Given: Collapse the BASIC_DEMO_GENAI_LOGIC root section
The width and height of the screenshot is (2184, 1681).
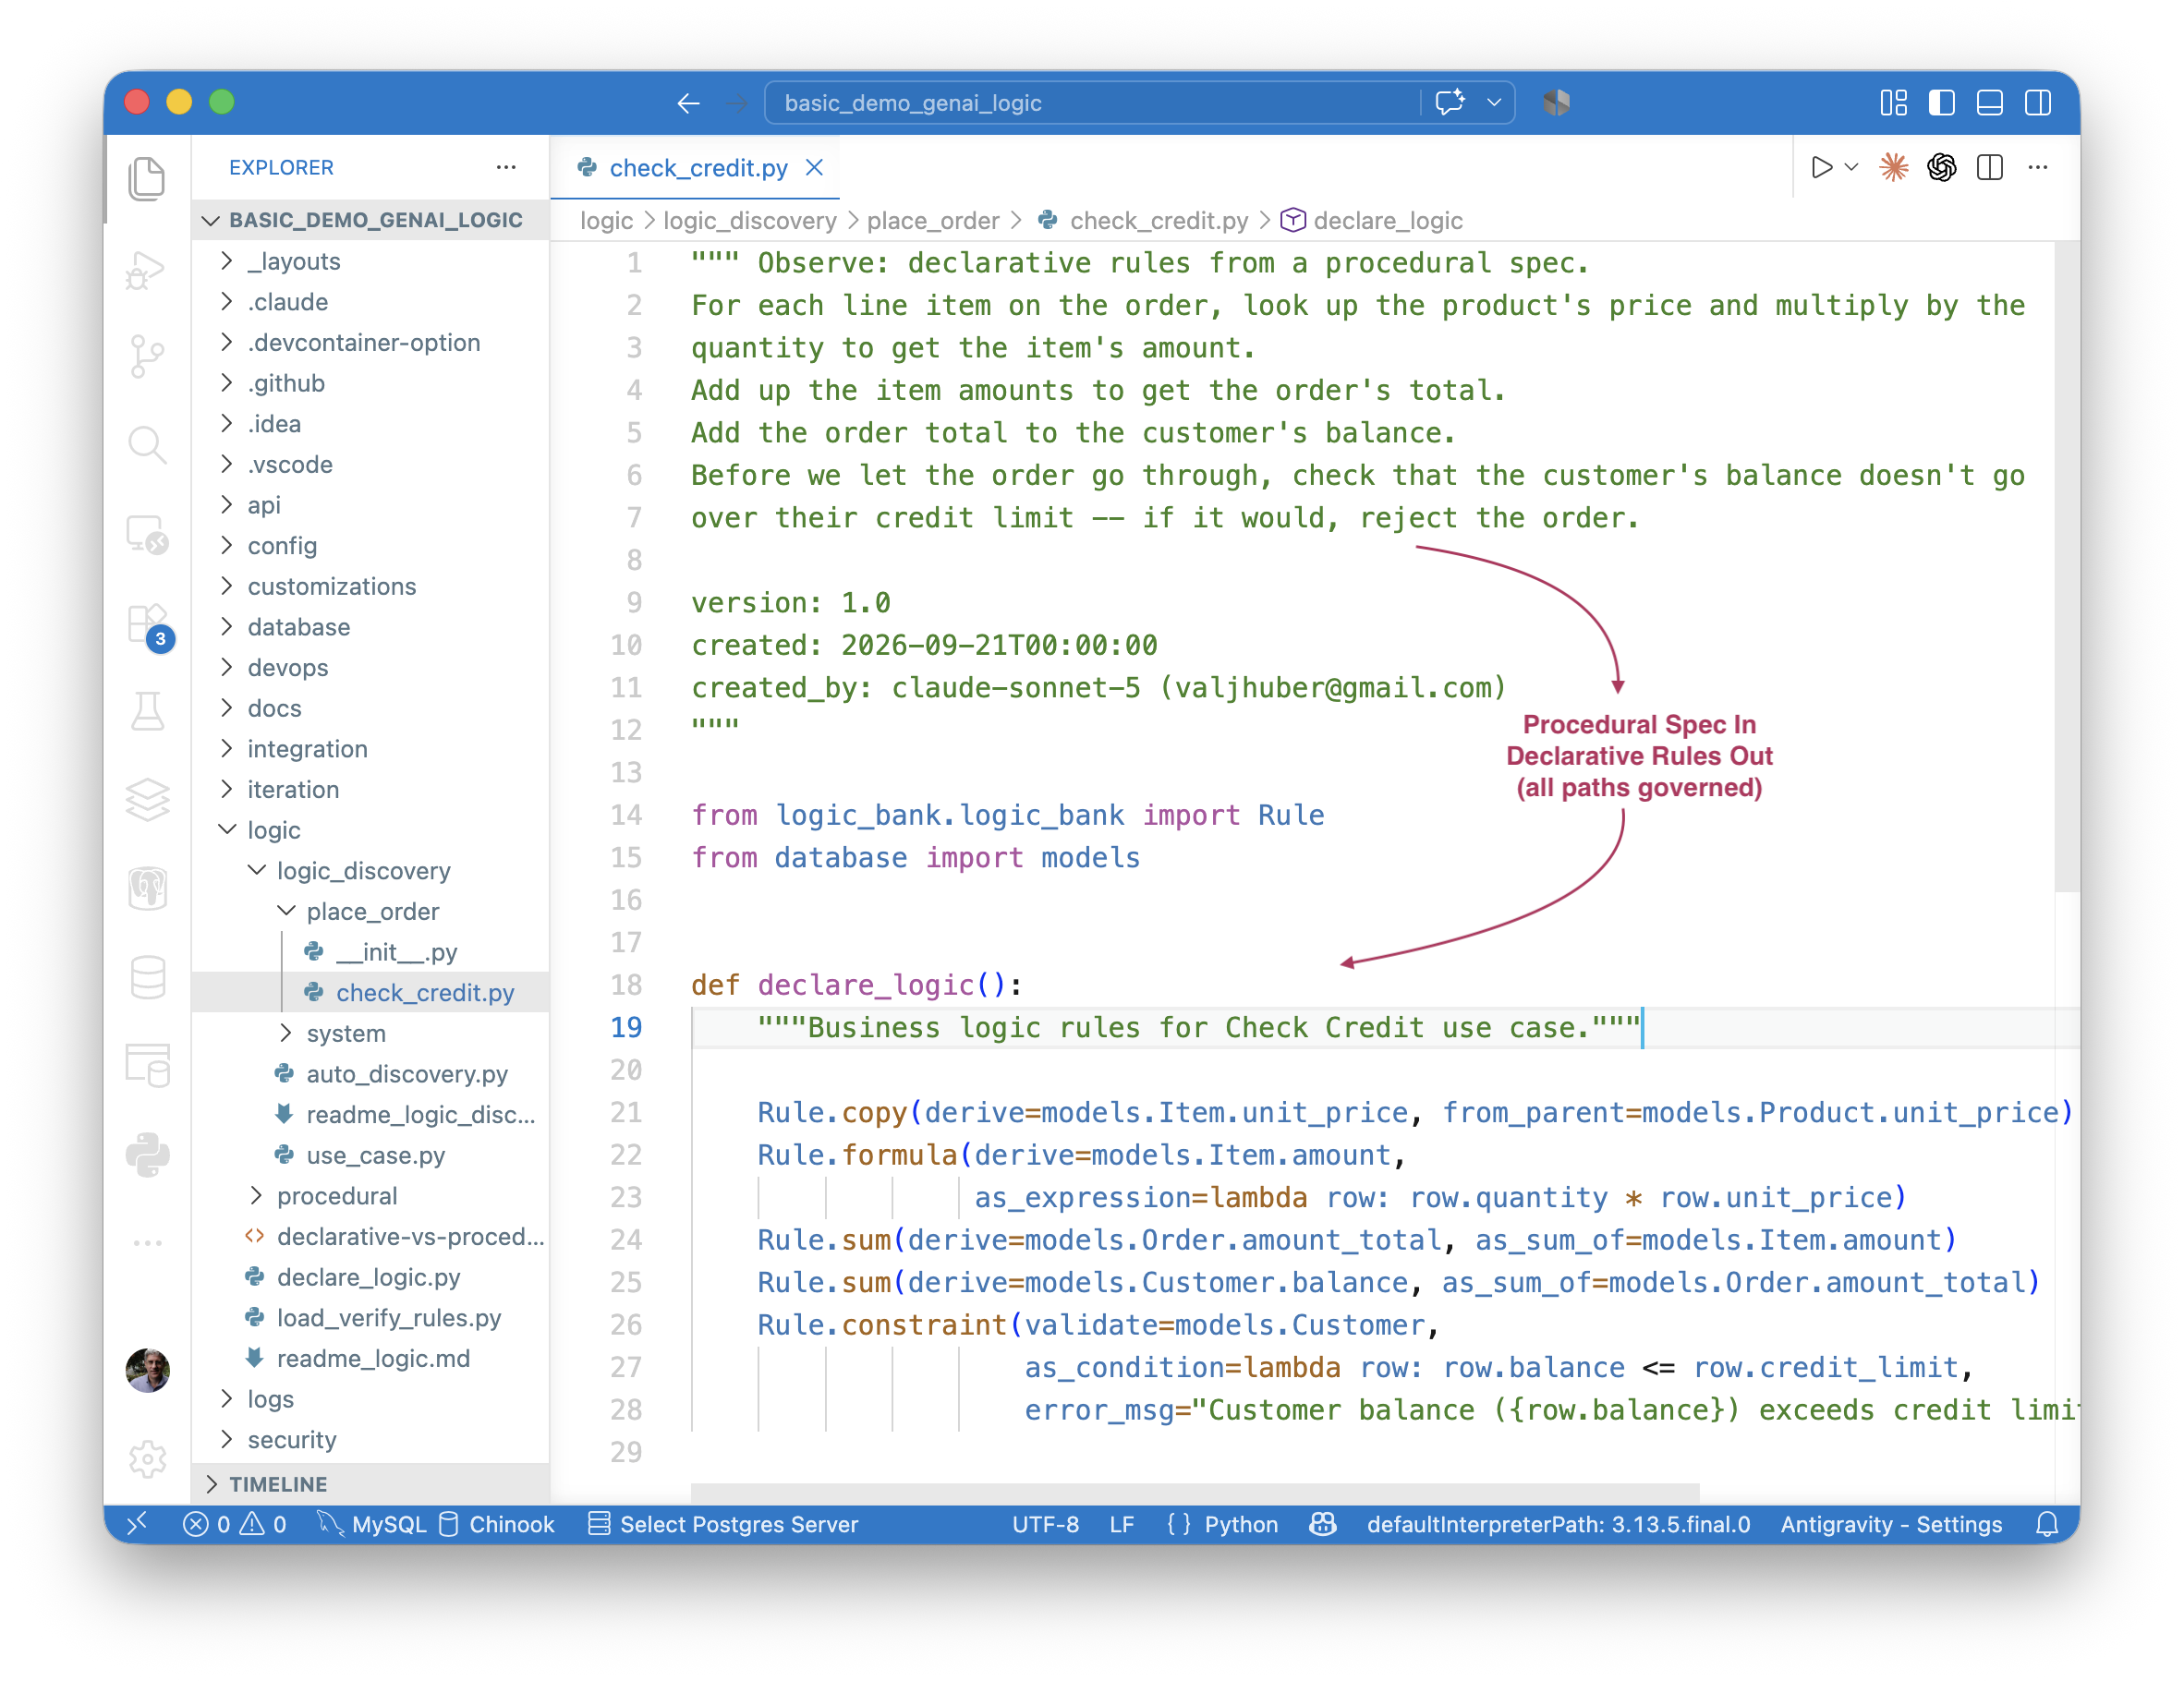Looking at the screenshot, I should click(x=370, y=220).
